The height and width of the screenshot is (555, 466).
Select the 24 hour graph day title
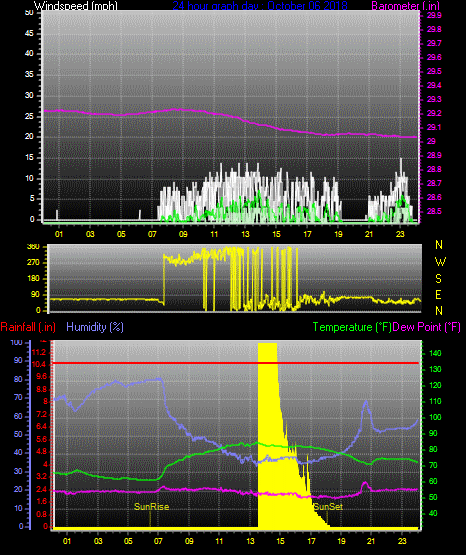click(x=260, y=6)
